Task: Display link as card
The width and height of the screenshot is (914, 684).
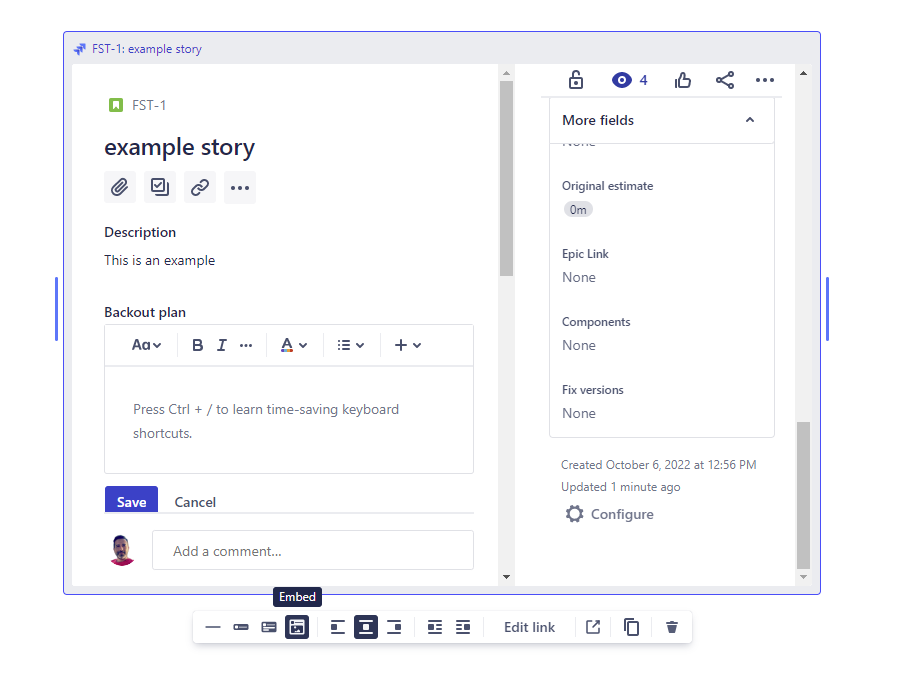Action: coord(269,627)
